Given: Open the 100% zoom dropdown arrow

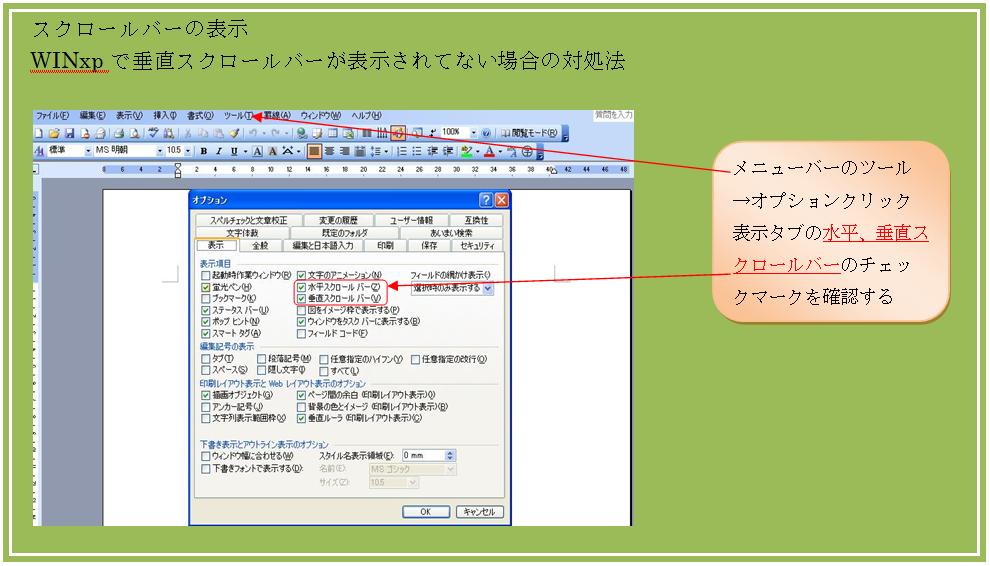Looking at the screenshot, I should [x=474, y=133].
